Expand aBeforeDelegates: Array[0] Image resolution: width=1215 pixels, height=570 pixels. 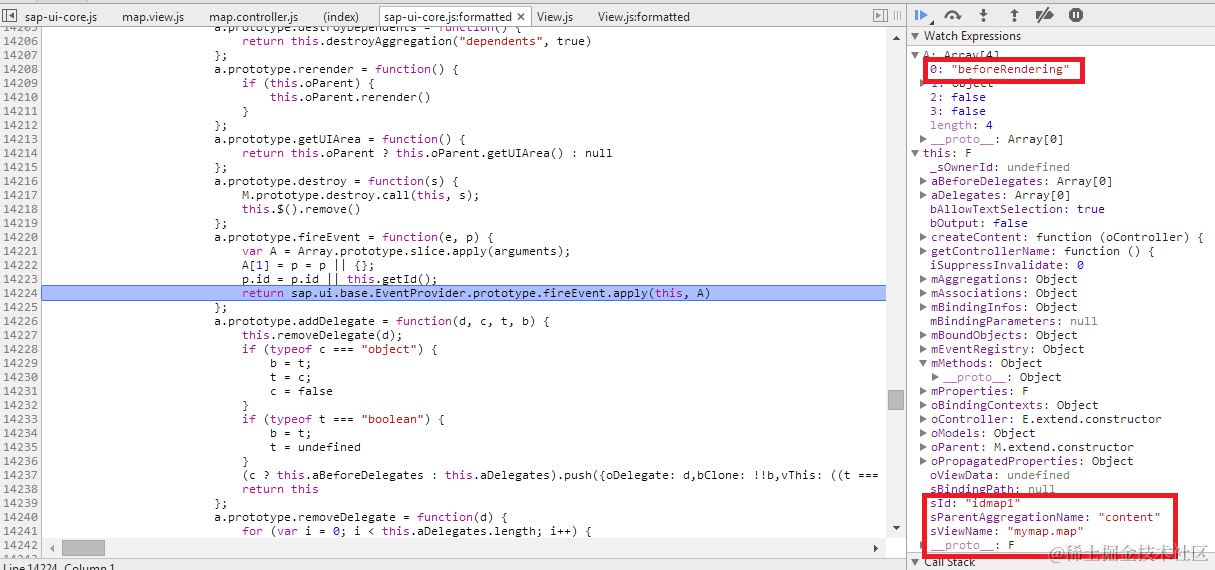coord(923,181)
